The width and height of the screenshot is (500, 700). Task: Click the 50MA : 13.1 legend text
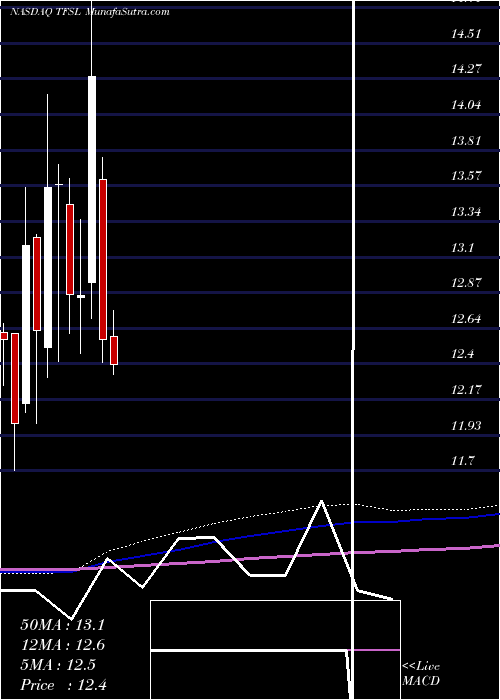pos(62,625)
